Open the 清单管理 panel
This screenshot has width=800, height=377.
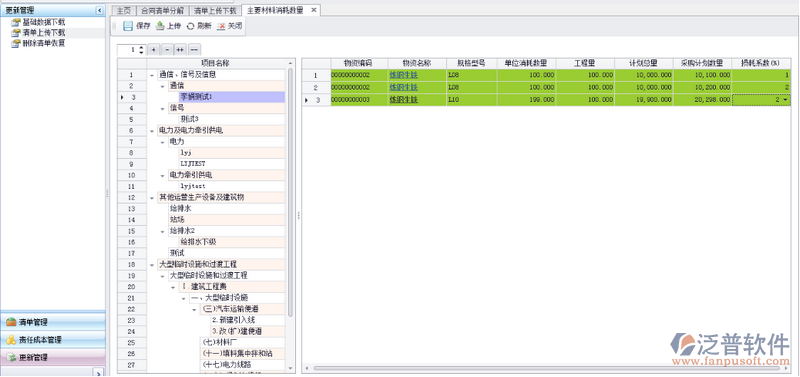point(53,322)
